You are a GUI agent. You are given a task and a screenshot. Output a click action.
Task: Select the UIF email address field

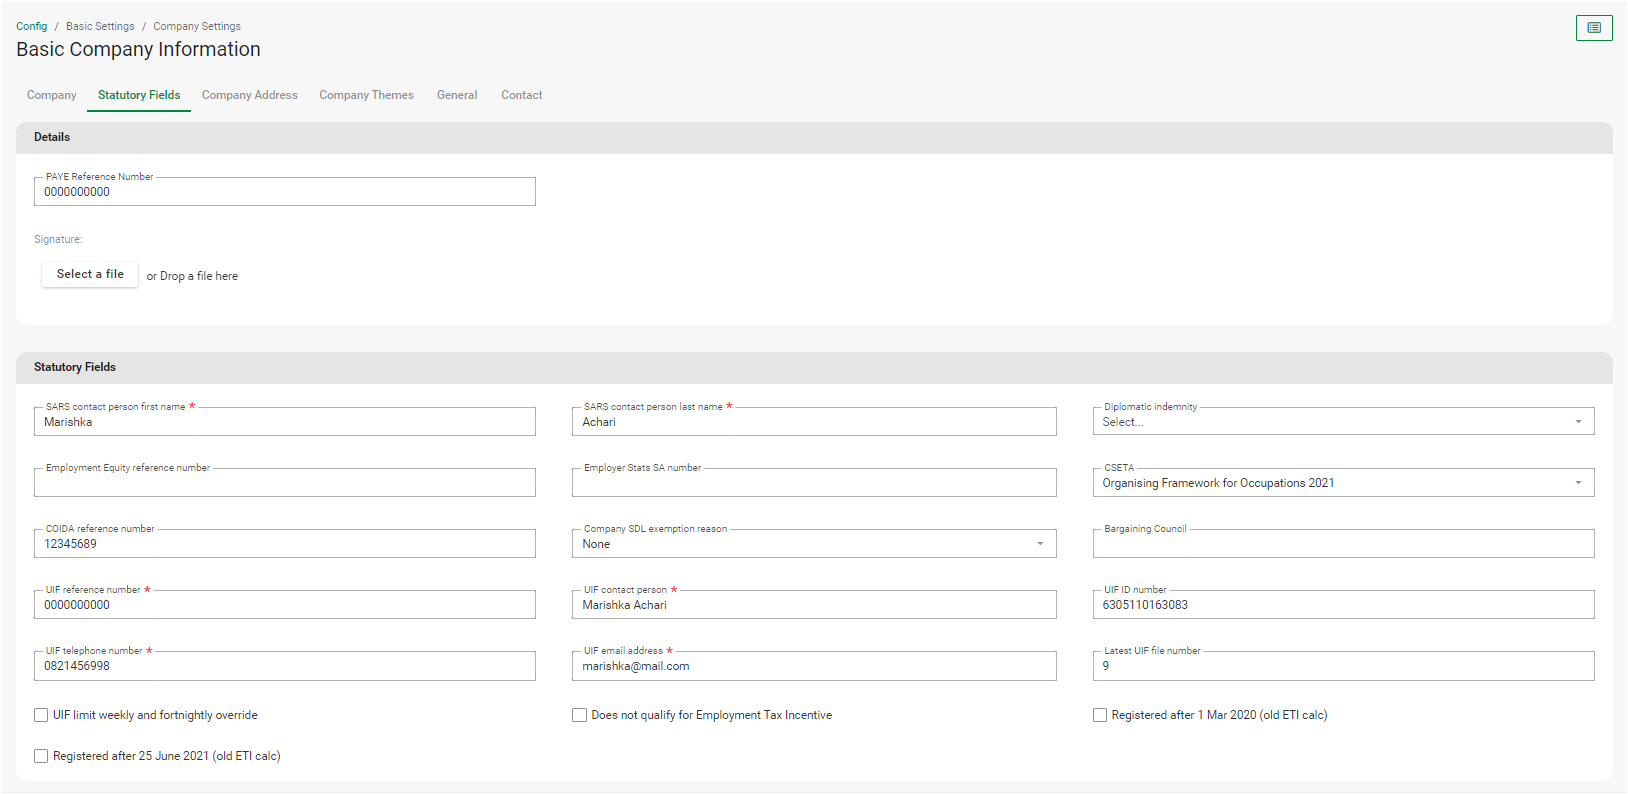813,666
